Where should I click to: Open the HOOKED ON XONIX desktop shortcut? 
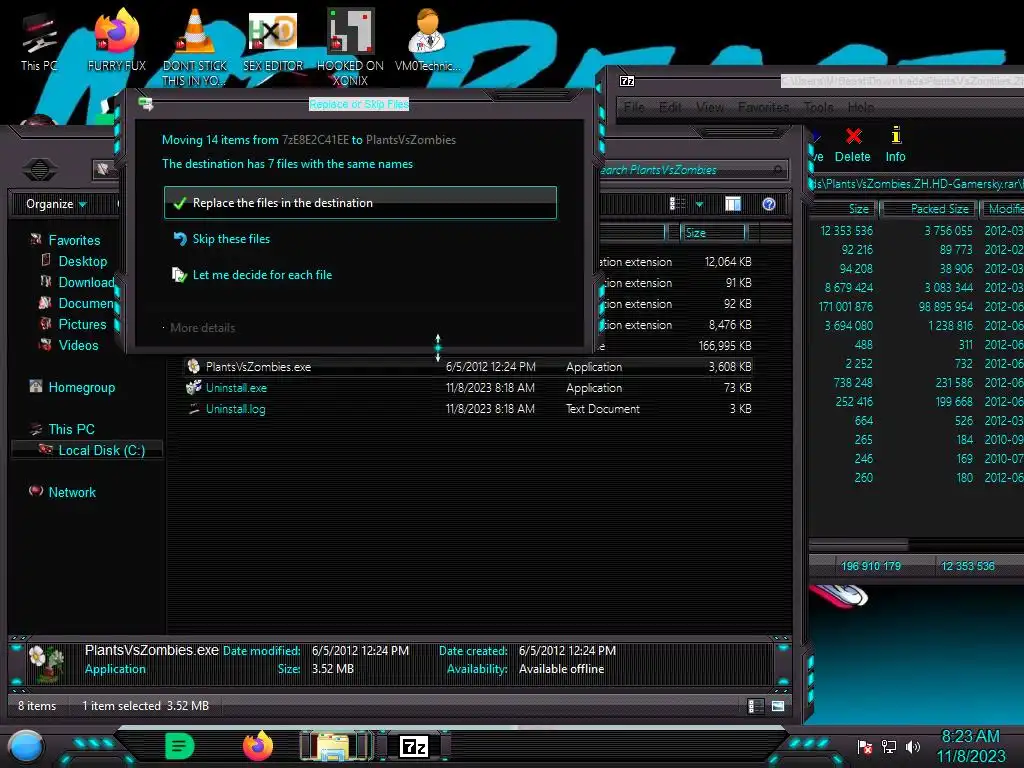pyautogui.click(x=350, y=47)
